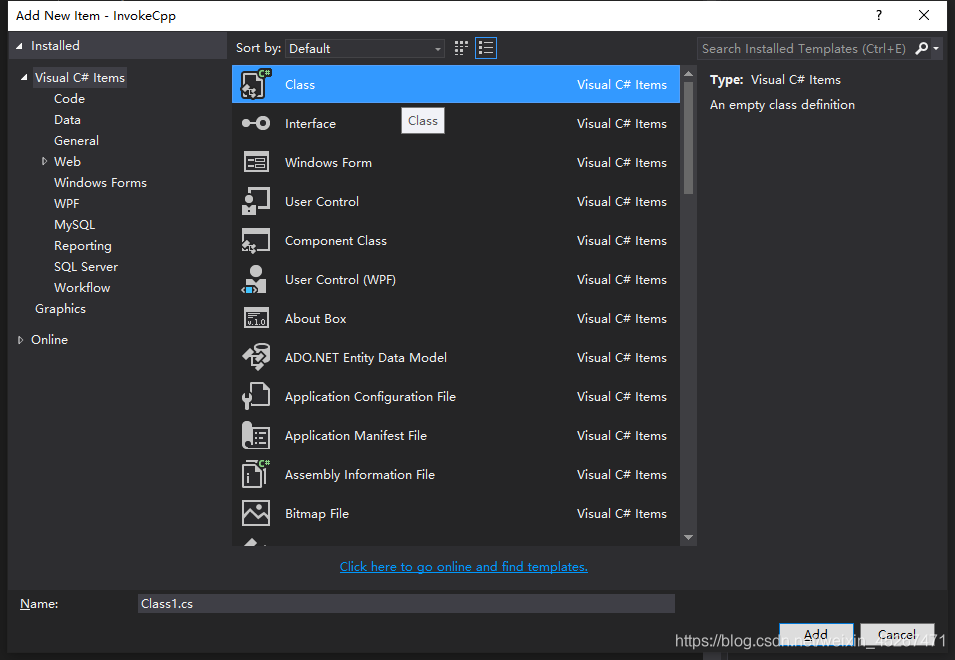Select the Assembly Information File text

tap(359, 474)
